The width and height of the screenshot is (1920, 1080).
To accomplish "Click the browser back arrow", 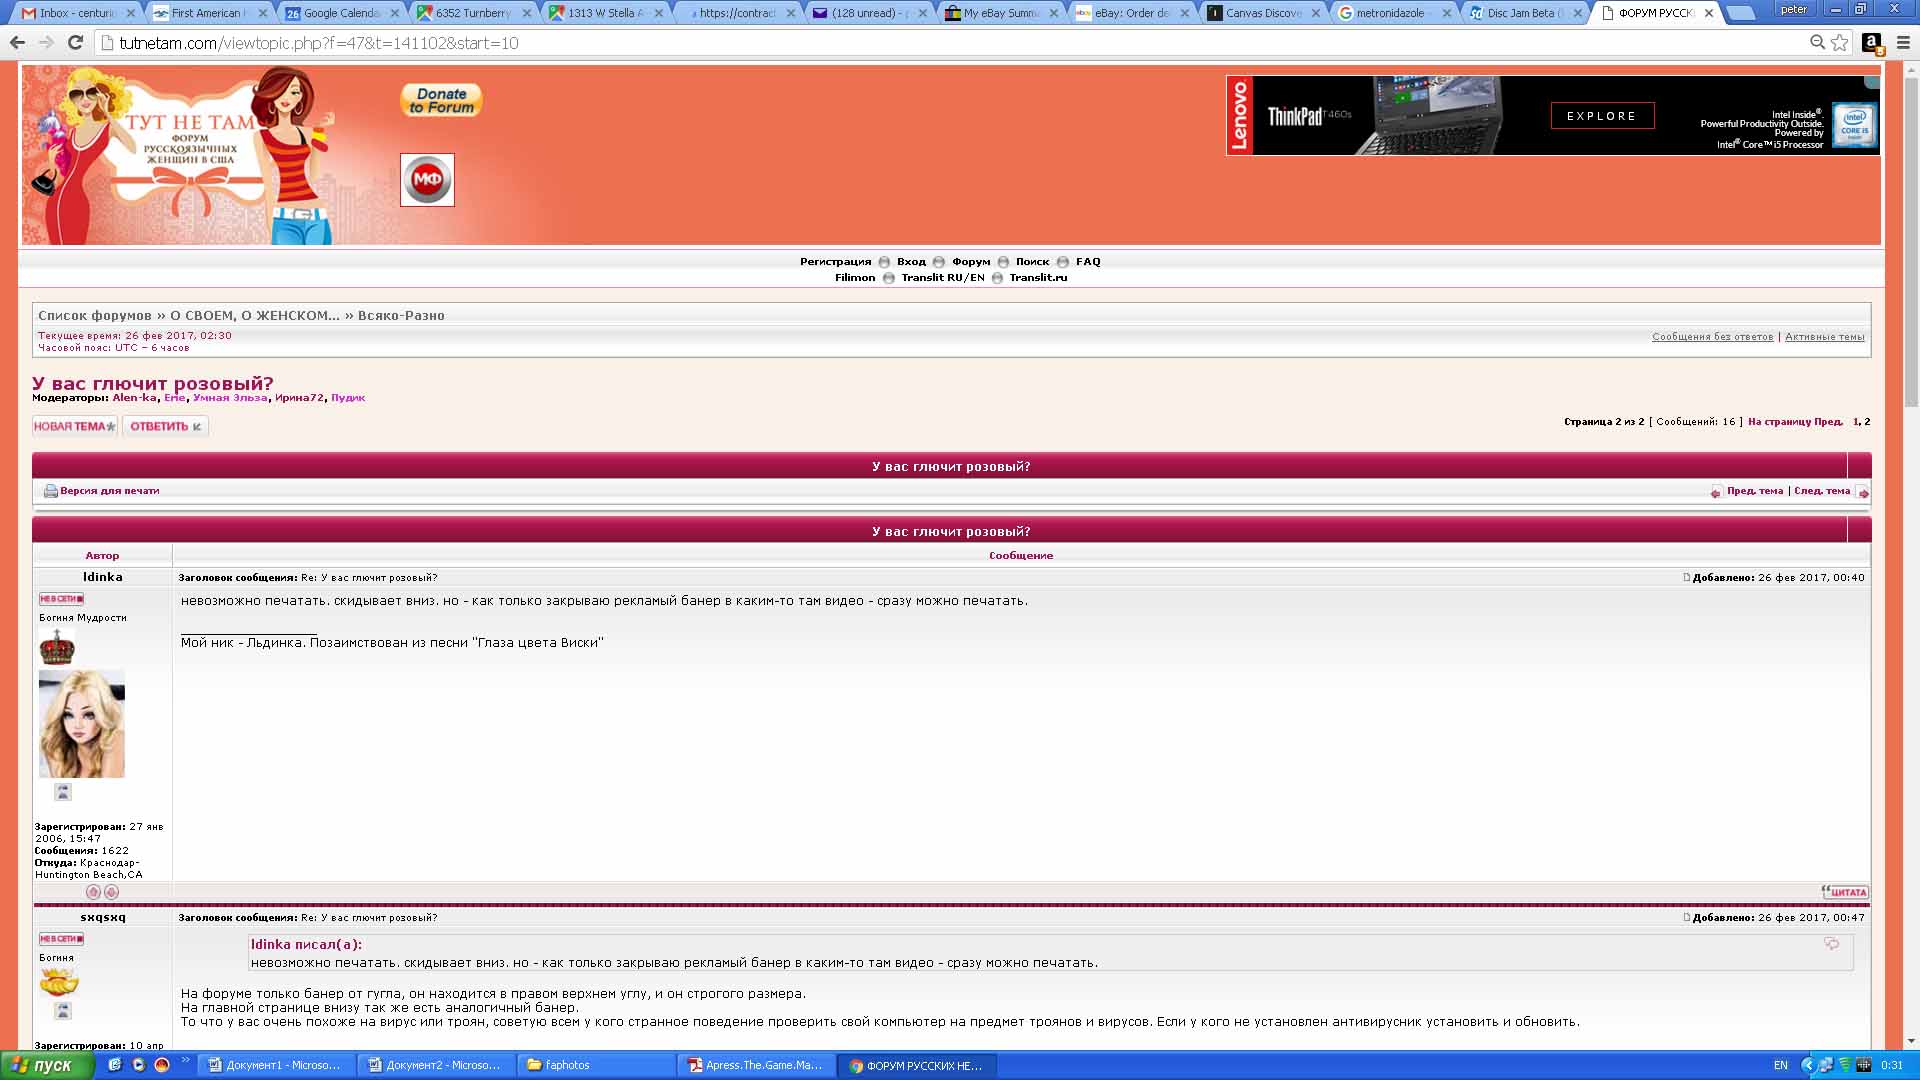I will click(17, 43).
